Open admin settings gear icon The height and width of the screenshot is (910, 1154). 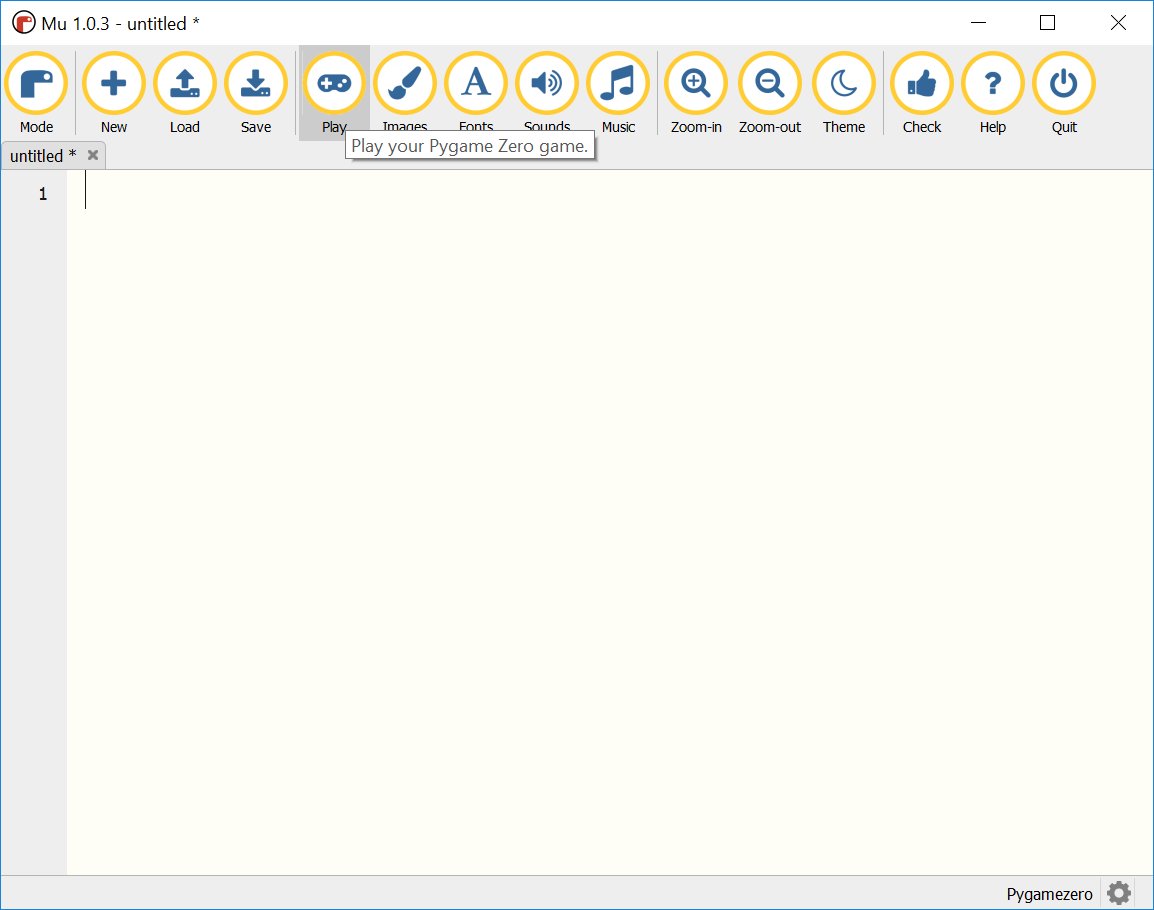click(x=1119, y=893)
